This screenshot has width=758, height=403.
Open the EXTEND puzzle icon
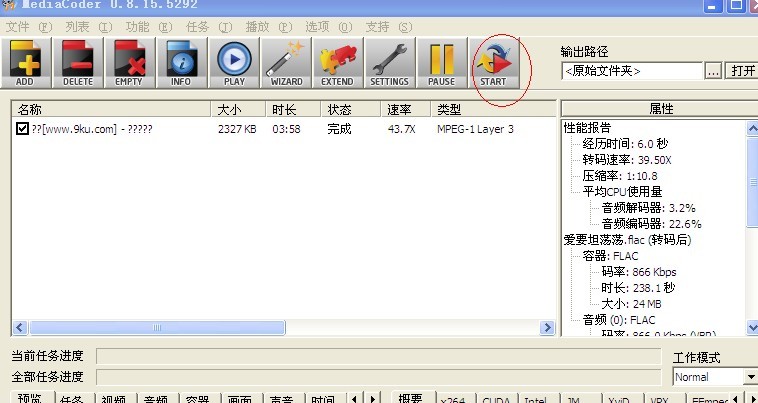click(337, 63)
